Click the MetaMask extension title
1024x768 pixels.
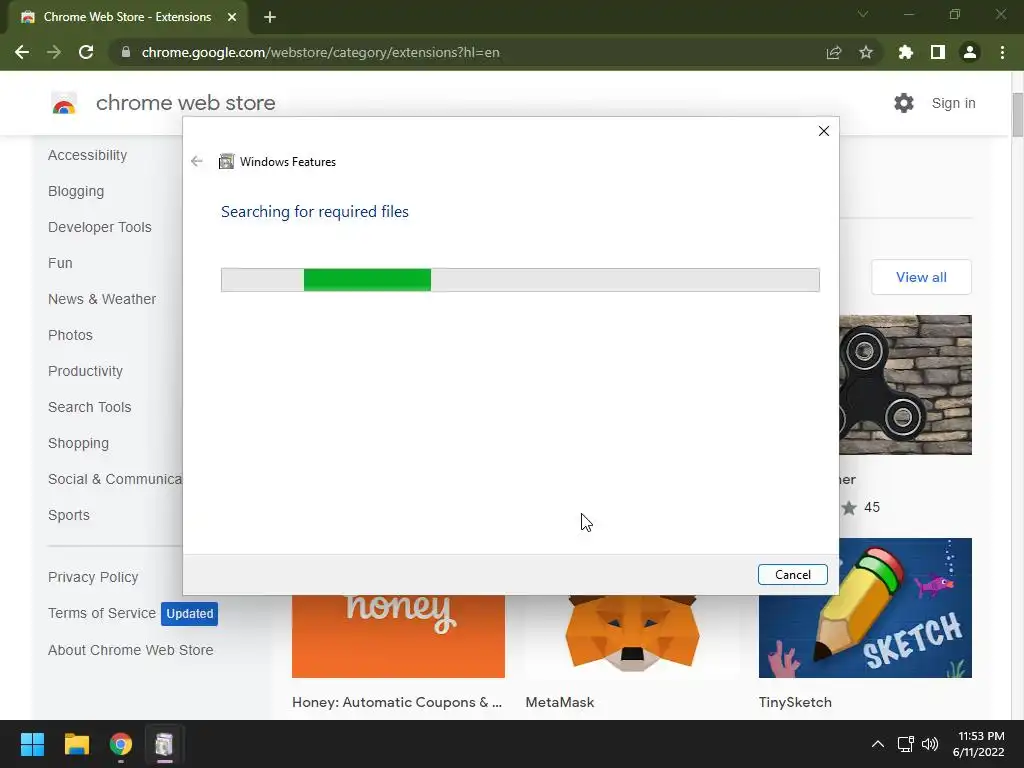click(560, 702)
